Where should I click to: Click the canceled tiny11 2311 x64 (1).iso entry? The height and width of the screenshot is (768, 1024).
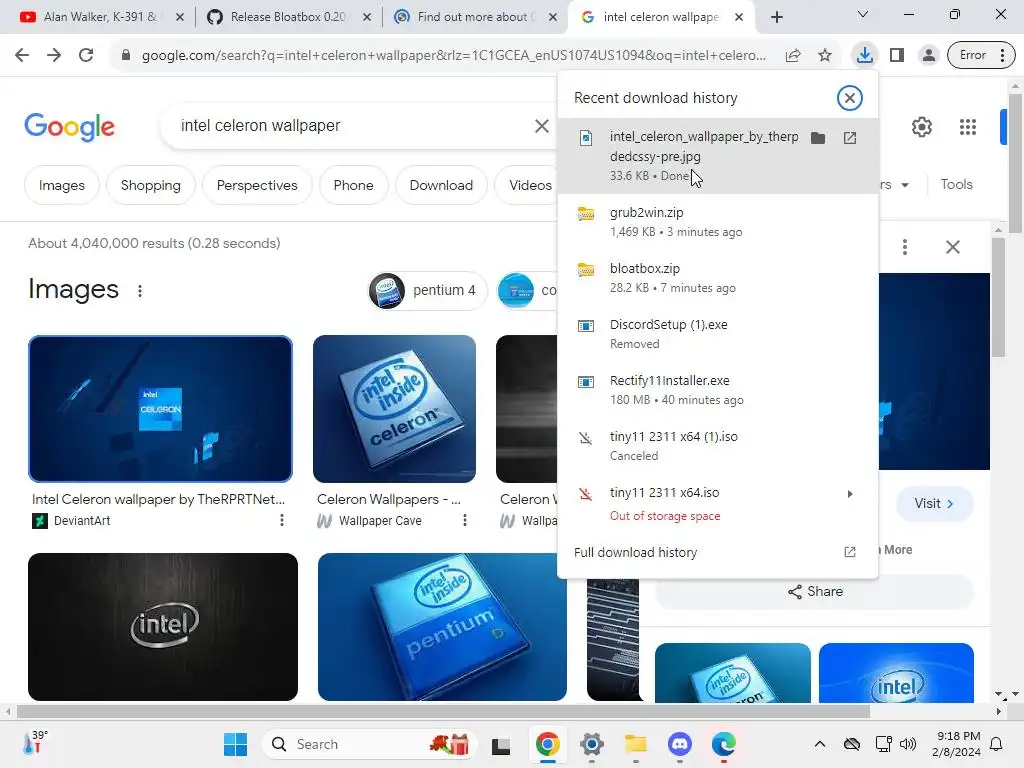(716, 446)
